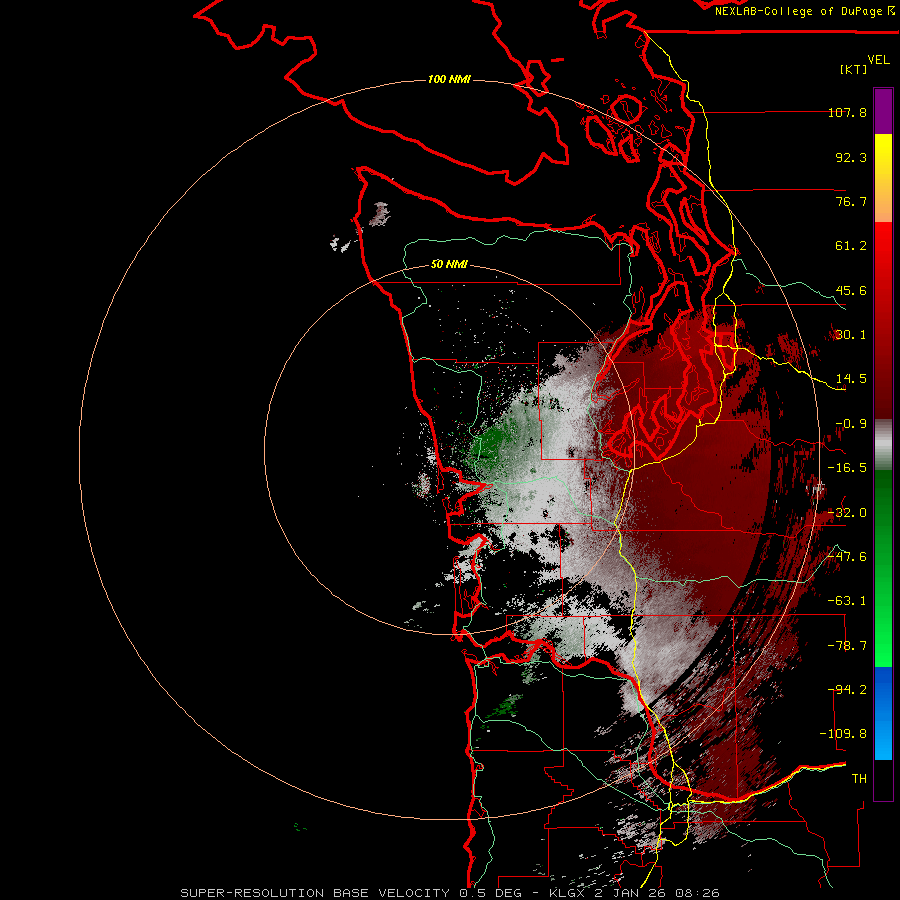Select the 30.1 scale value
The height and width of the screenshot is (900, 900).
(851, 335)
